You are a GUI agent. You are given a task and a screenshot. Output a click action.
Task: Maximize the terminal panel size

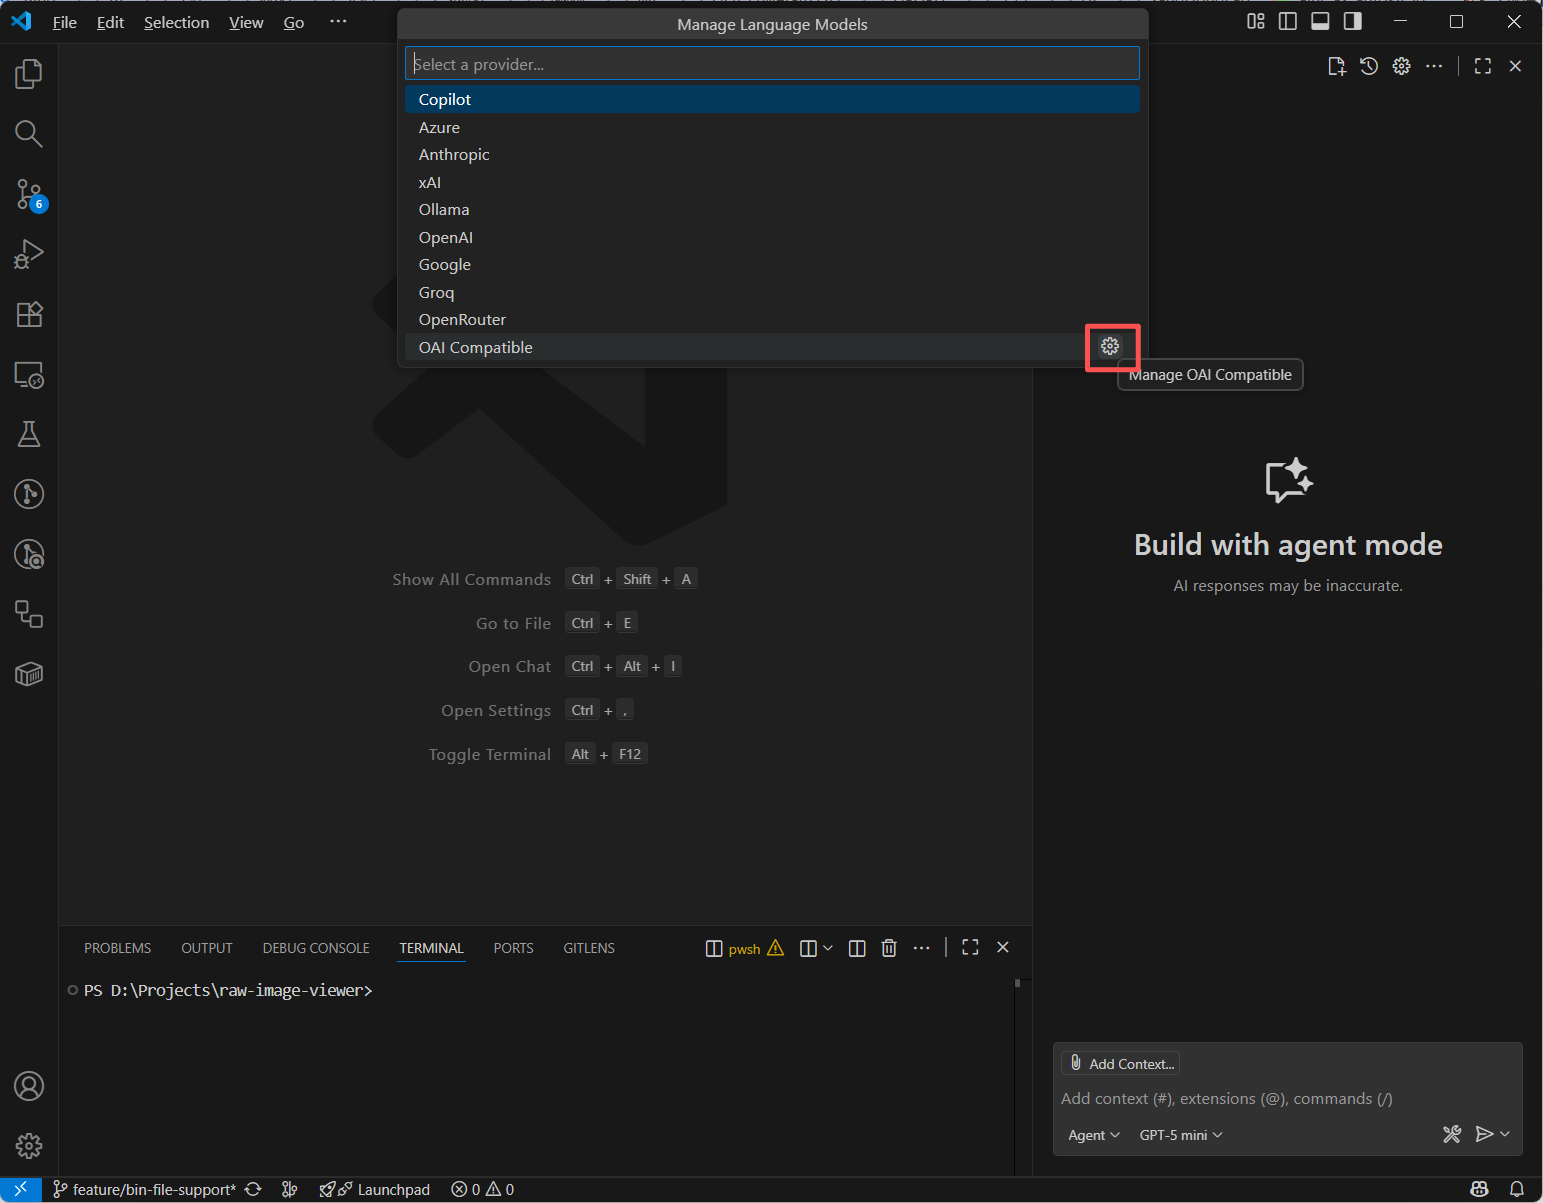click(x=970, y=947)
